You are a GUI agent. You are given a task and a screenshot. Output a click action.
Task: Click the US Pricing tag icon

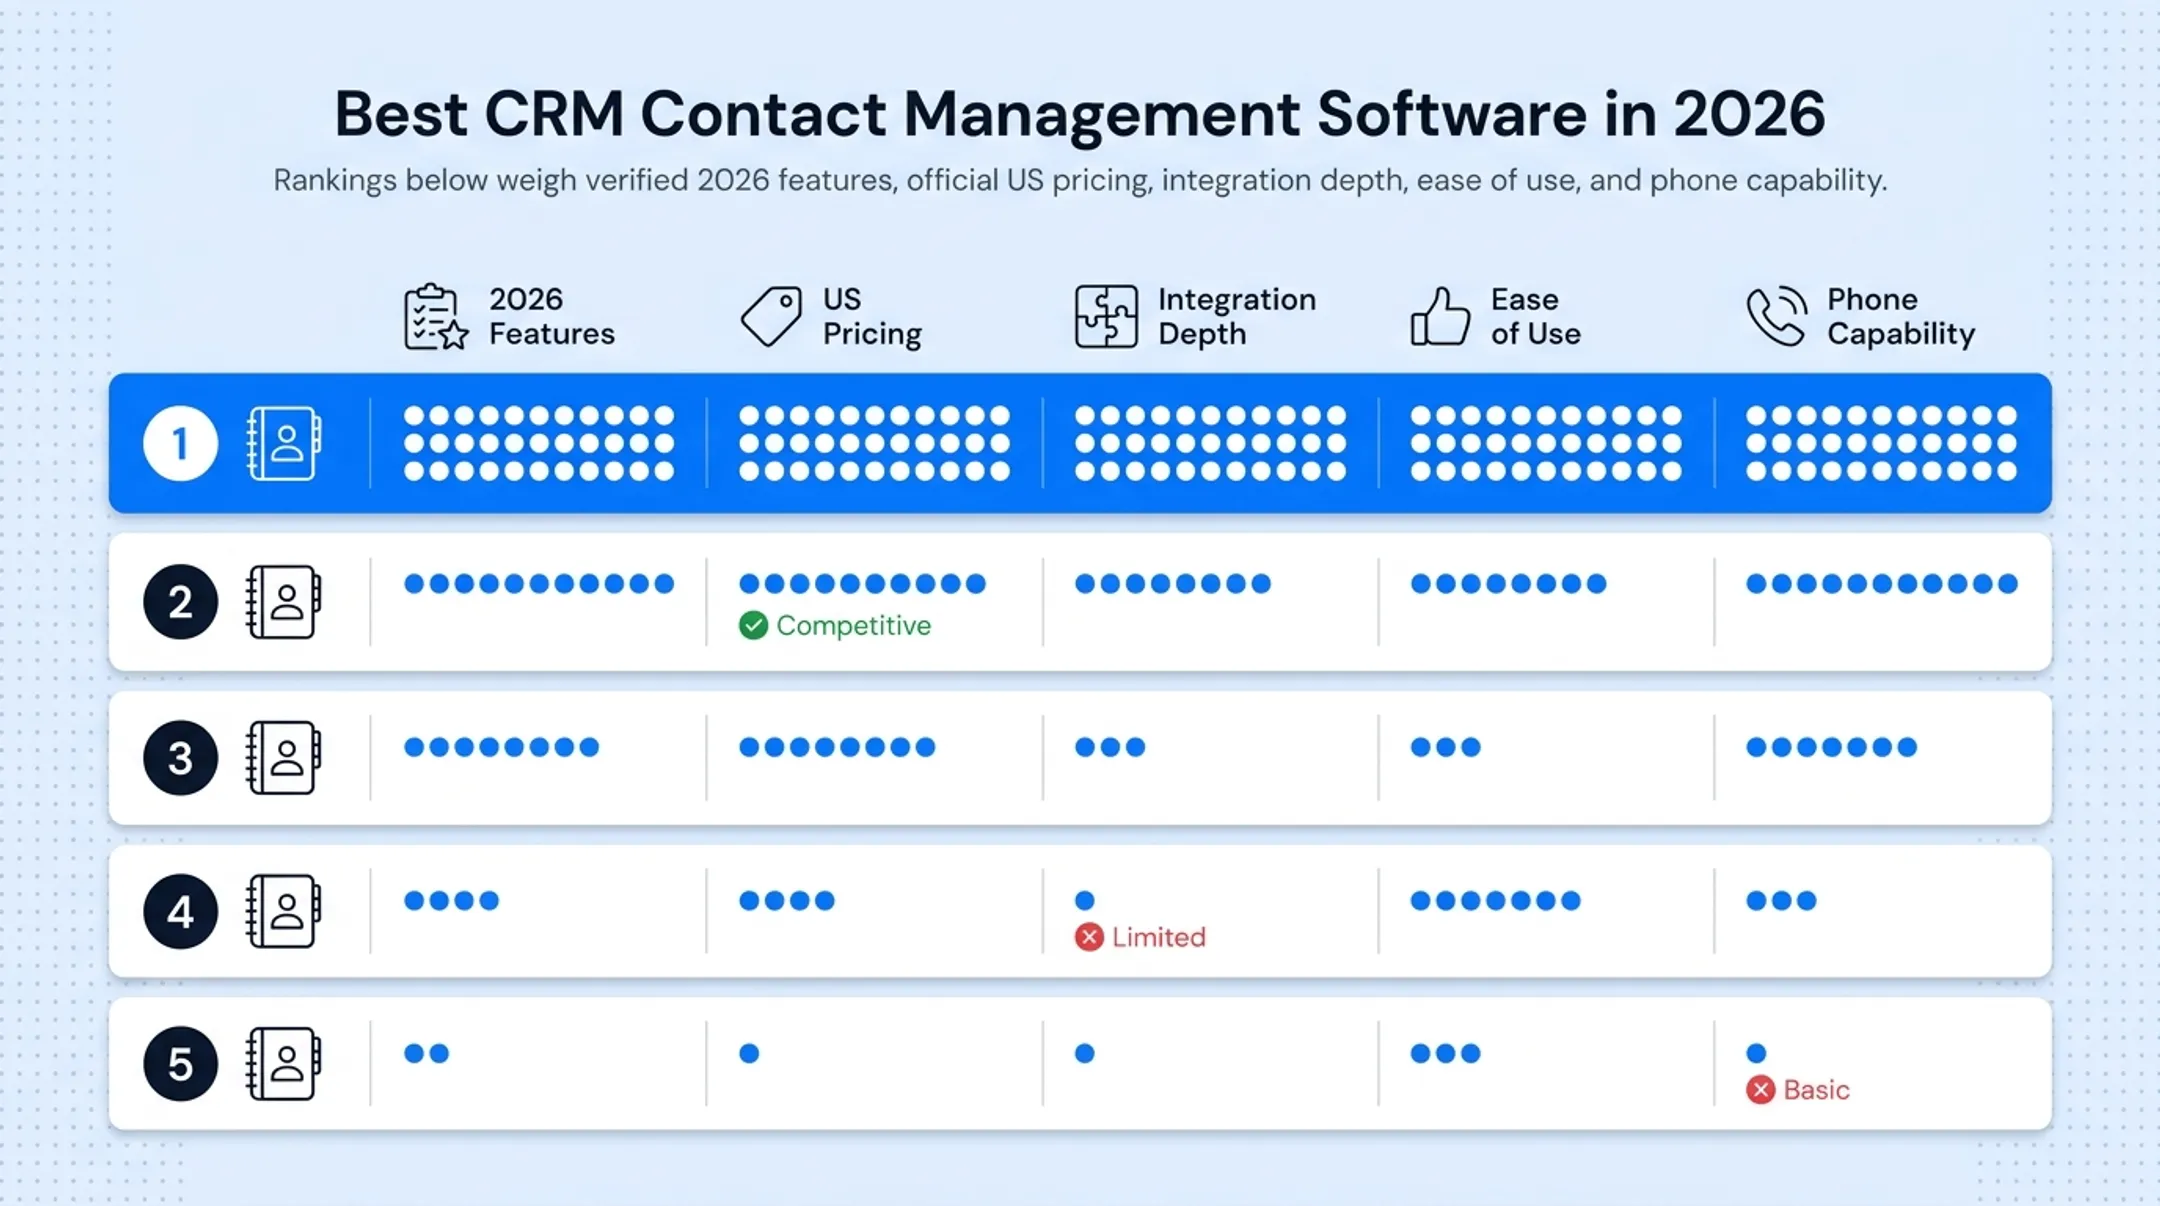[x=771, y=316]
